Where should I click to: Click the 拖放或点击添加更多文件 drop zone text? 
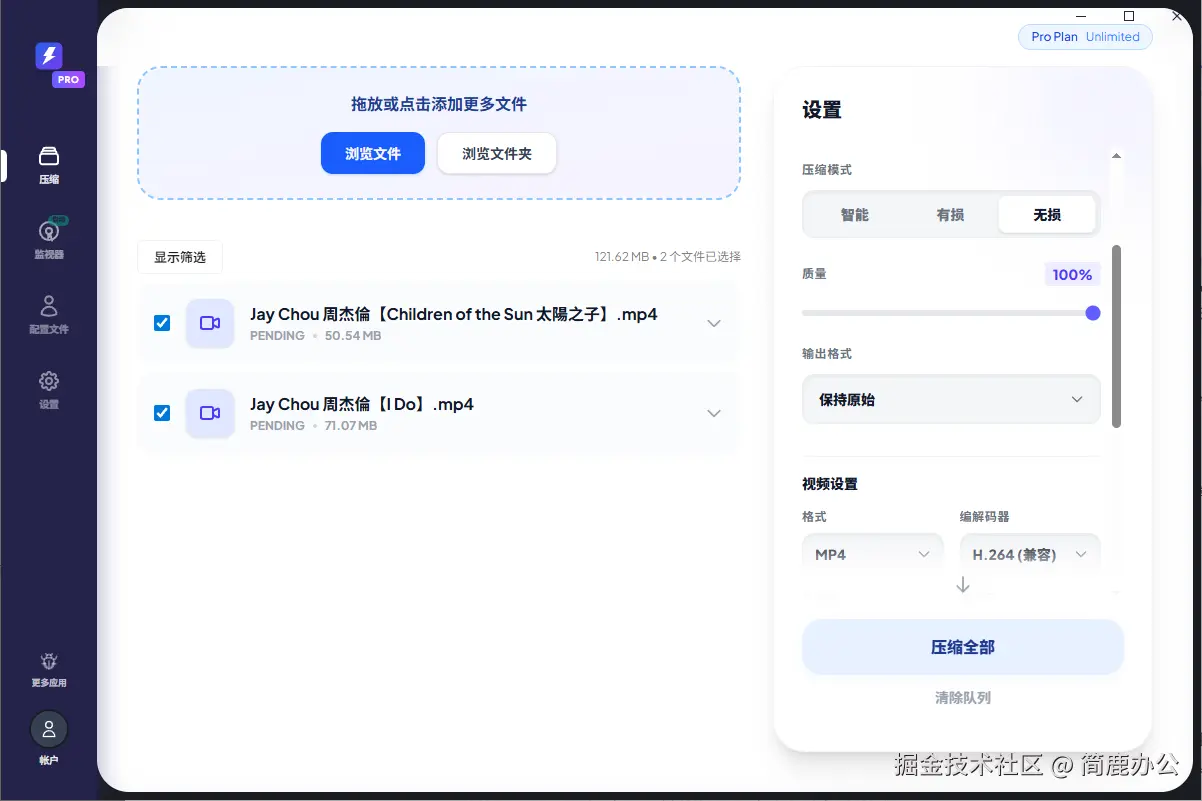coord(439,104)
